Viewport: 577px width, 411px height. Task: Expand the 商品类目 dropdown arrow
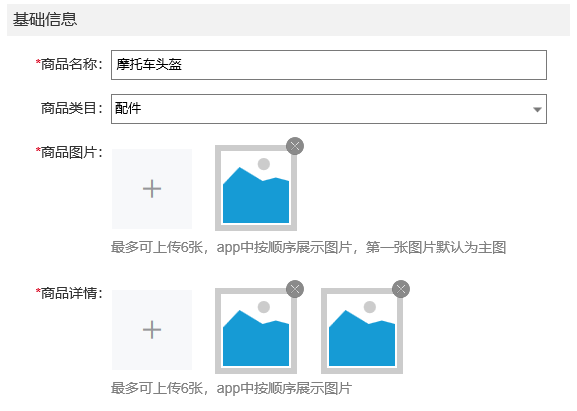(537, 109)
